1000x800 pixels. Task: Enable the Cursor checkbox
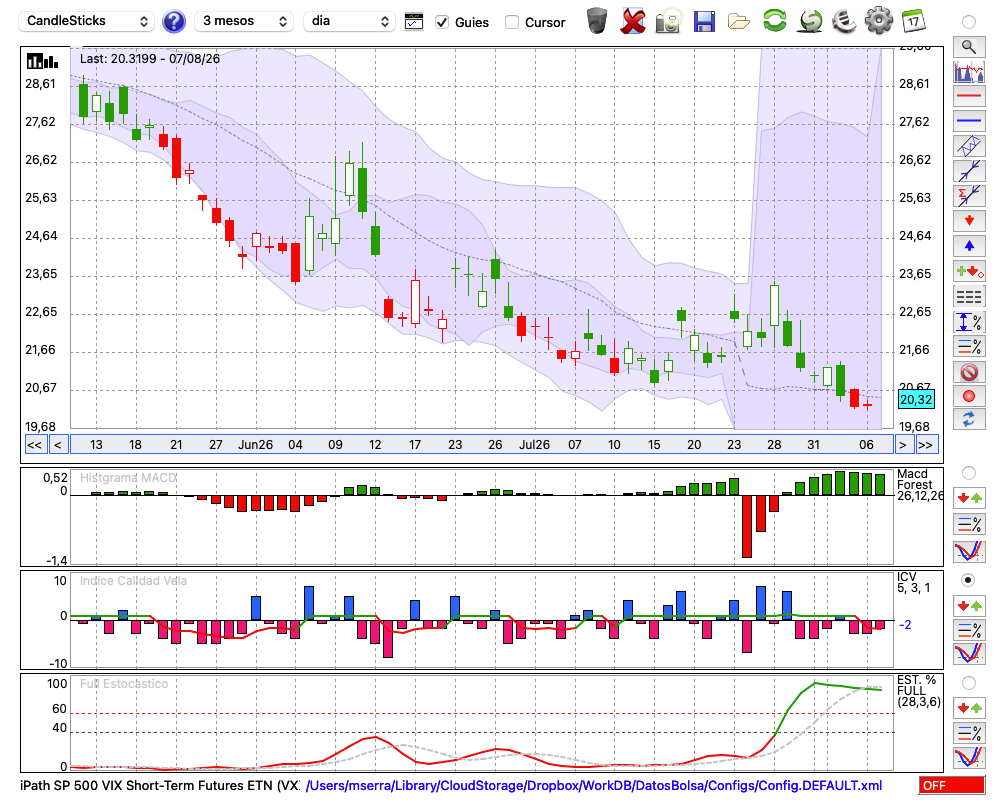pos(511,22)
